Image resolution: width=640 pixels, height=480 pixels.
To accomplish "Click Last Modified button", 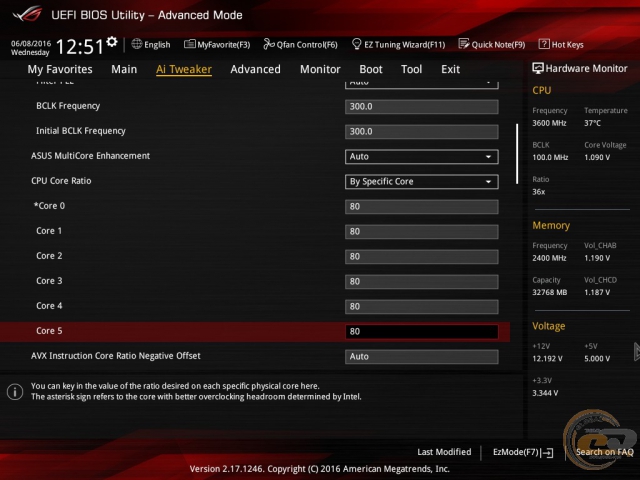I will pyautogui.click(x=444, y=452).
